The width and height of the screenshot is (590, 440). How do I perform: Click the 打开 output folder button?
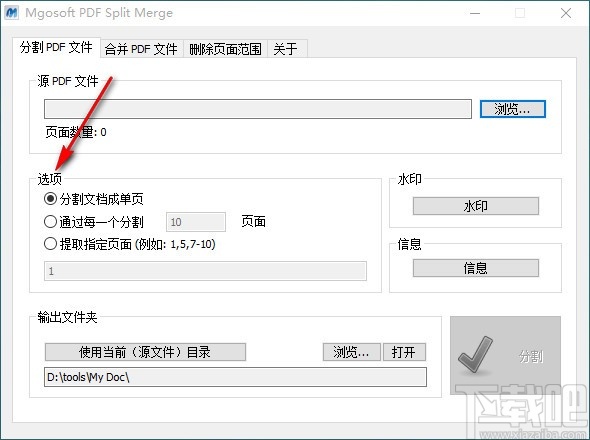click(x=404, y=352)
